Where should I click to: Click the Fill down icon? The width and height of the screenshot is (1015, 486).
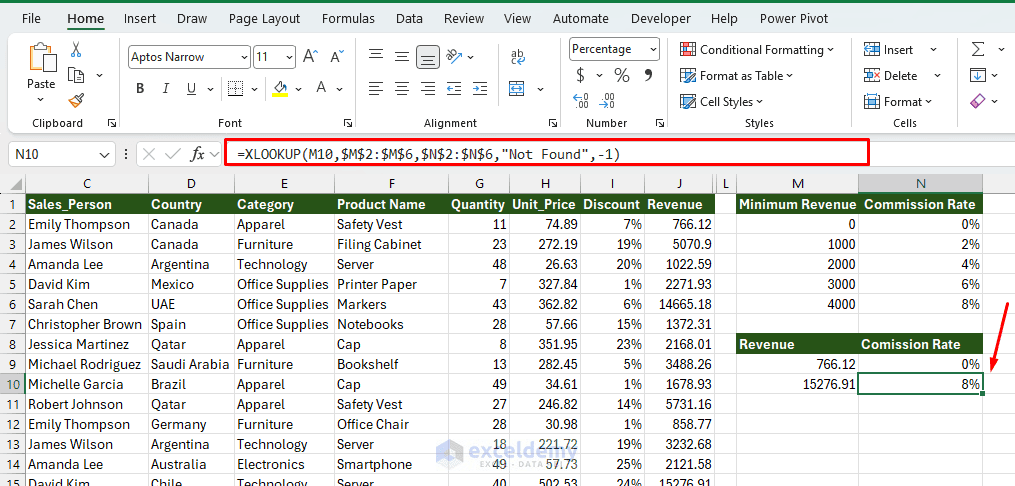point(977,75)
